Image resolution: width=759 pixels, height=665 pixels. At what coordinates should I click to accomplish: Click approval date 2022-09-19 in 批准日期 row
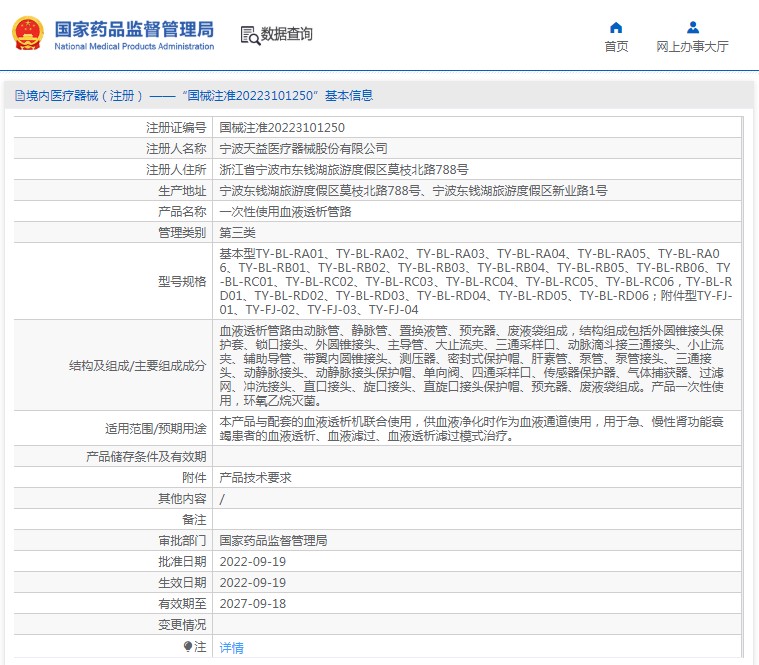253,561
